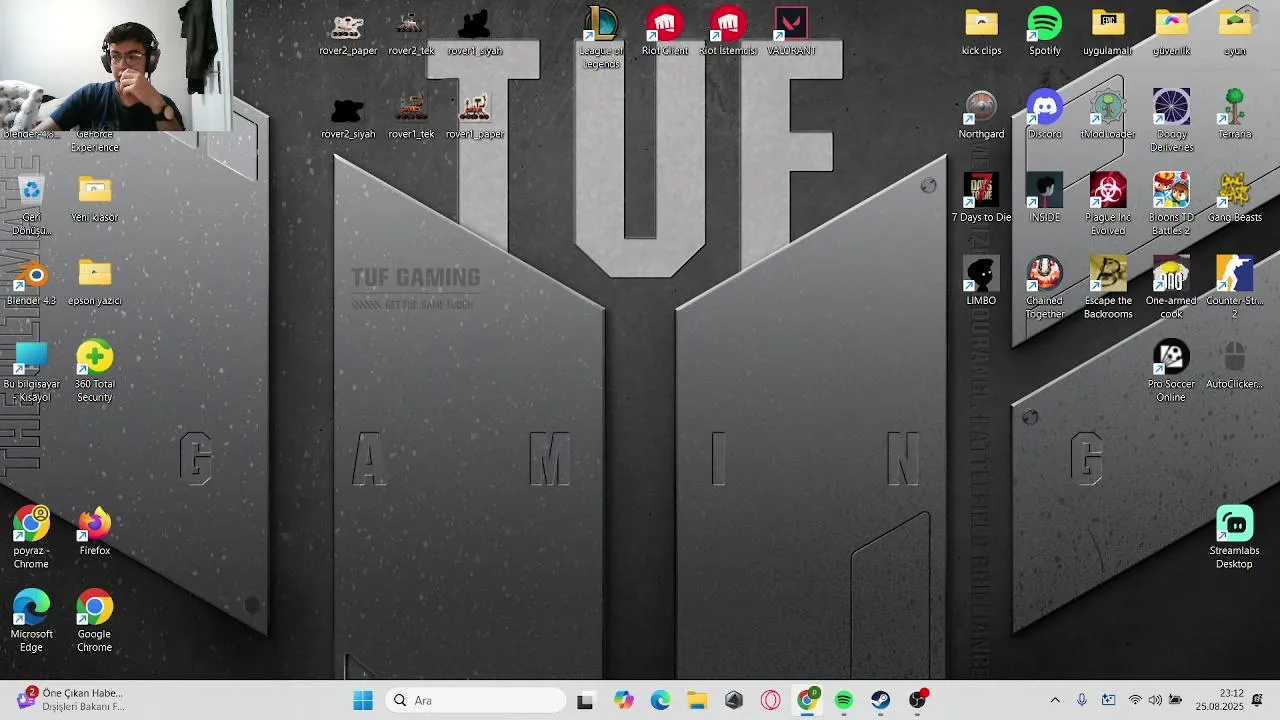Launch the INSIDE game shortcut
1280x720 pixels.
tap(1045, 199)
